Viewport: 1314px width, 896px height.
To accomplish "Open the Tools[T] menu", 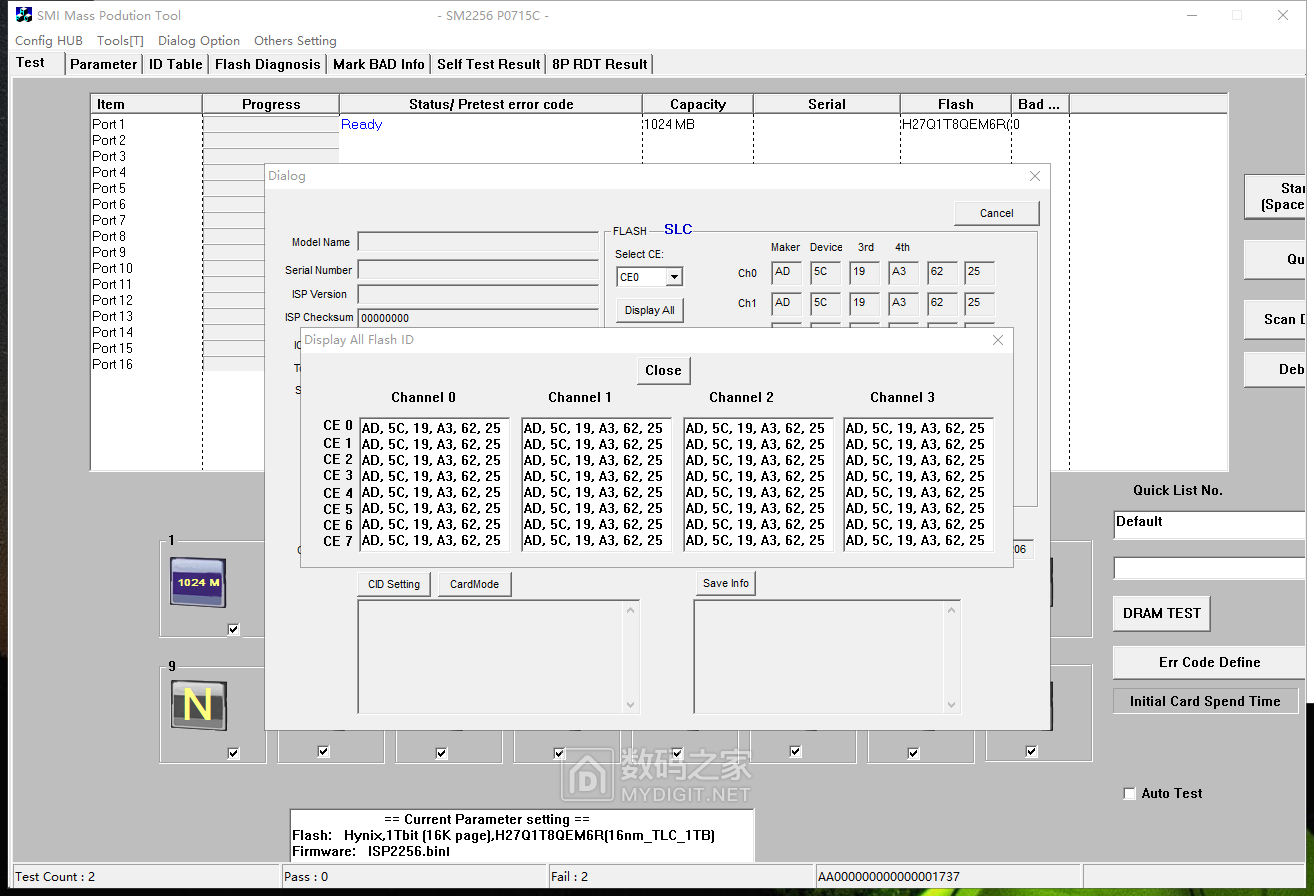I will point(120,41).
